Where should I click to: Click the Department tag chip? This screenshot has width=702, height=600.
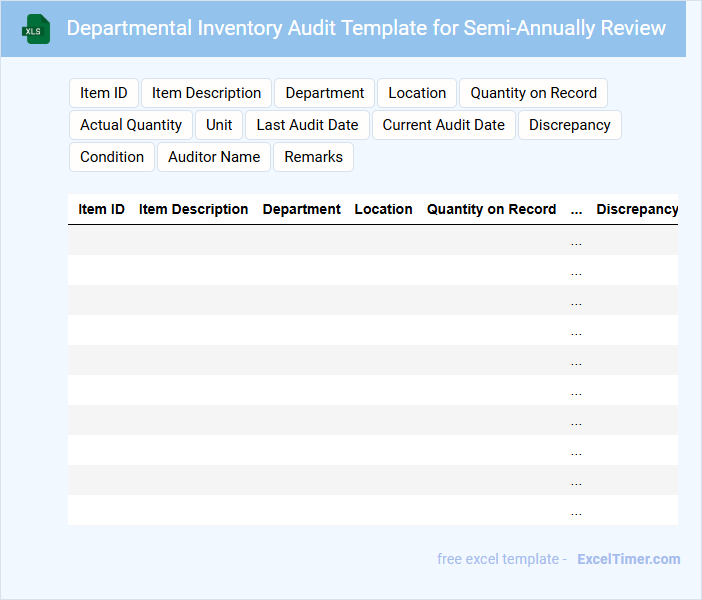point(324,93)
